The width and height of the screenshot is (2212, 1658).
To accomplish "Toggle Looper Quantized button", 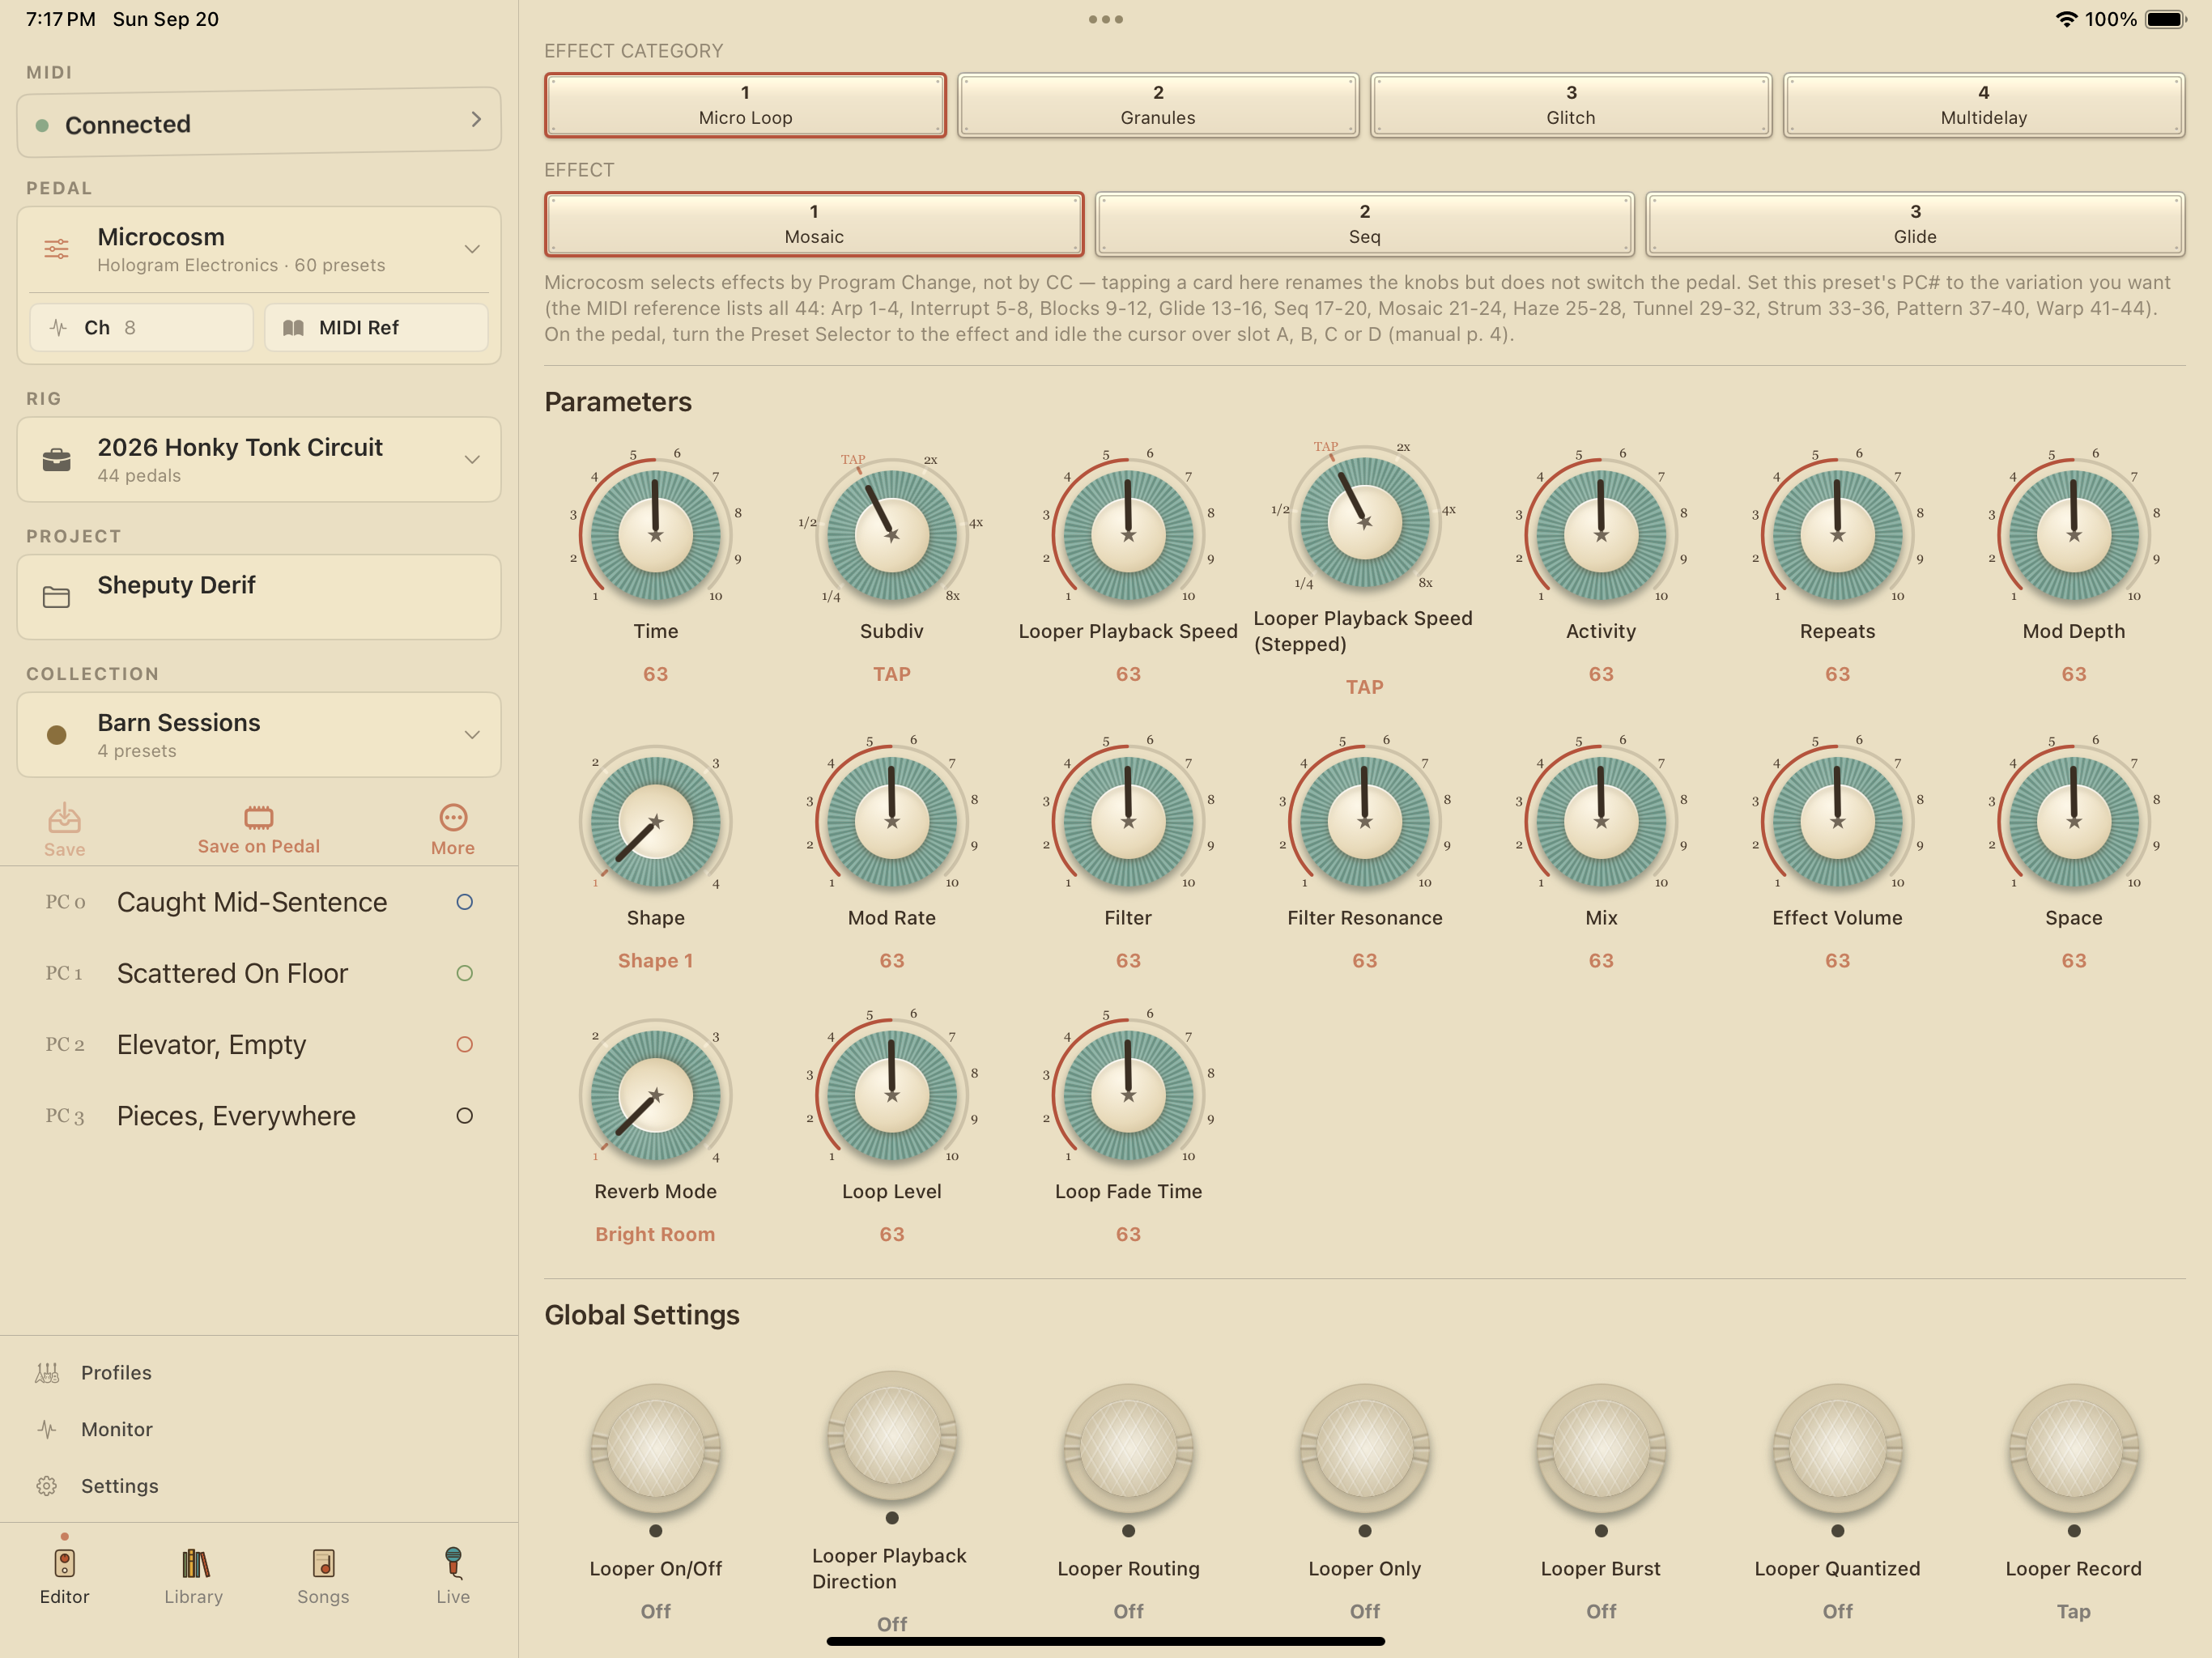I will (x=1838, y=1449).
